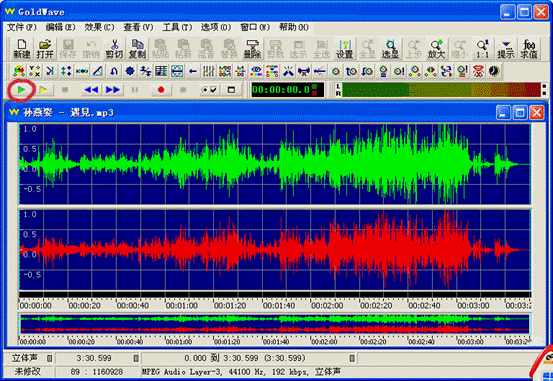Open the 窗口(W) menu
553x381 pixels.
click(255, 27)
